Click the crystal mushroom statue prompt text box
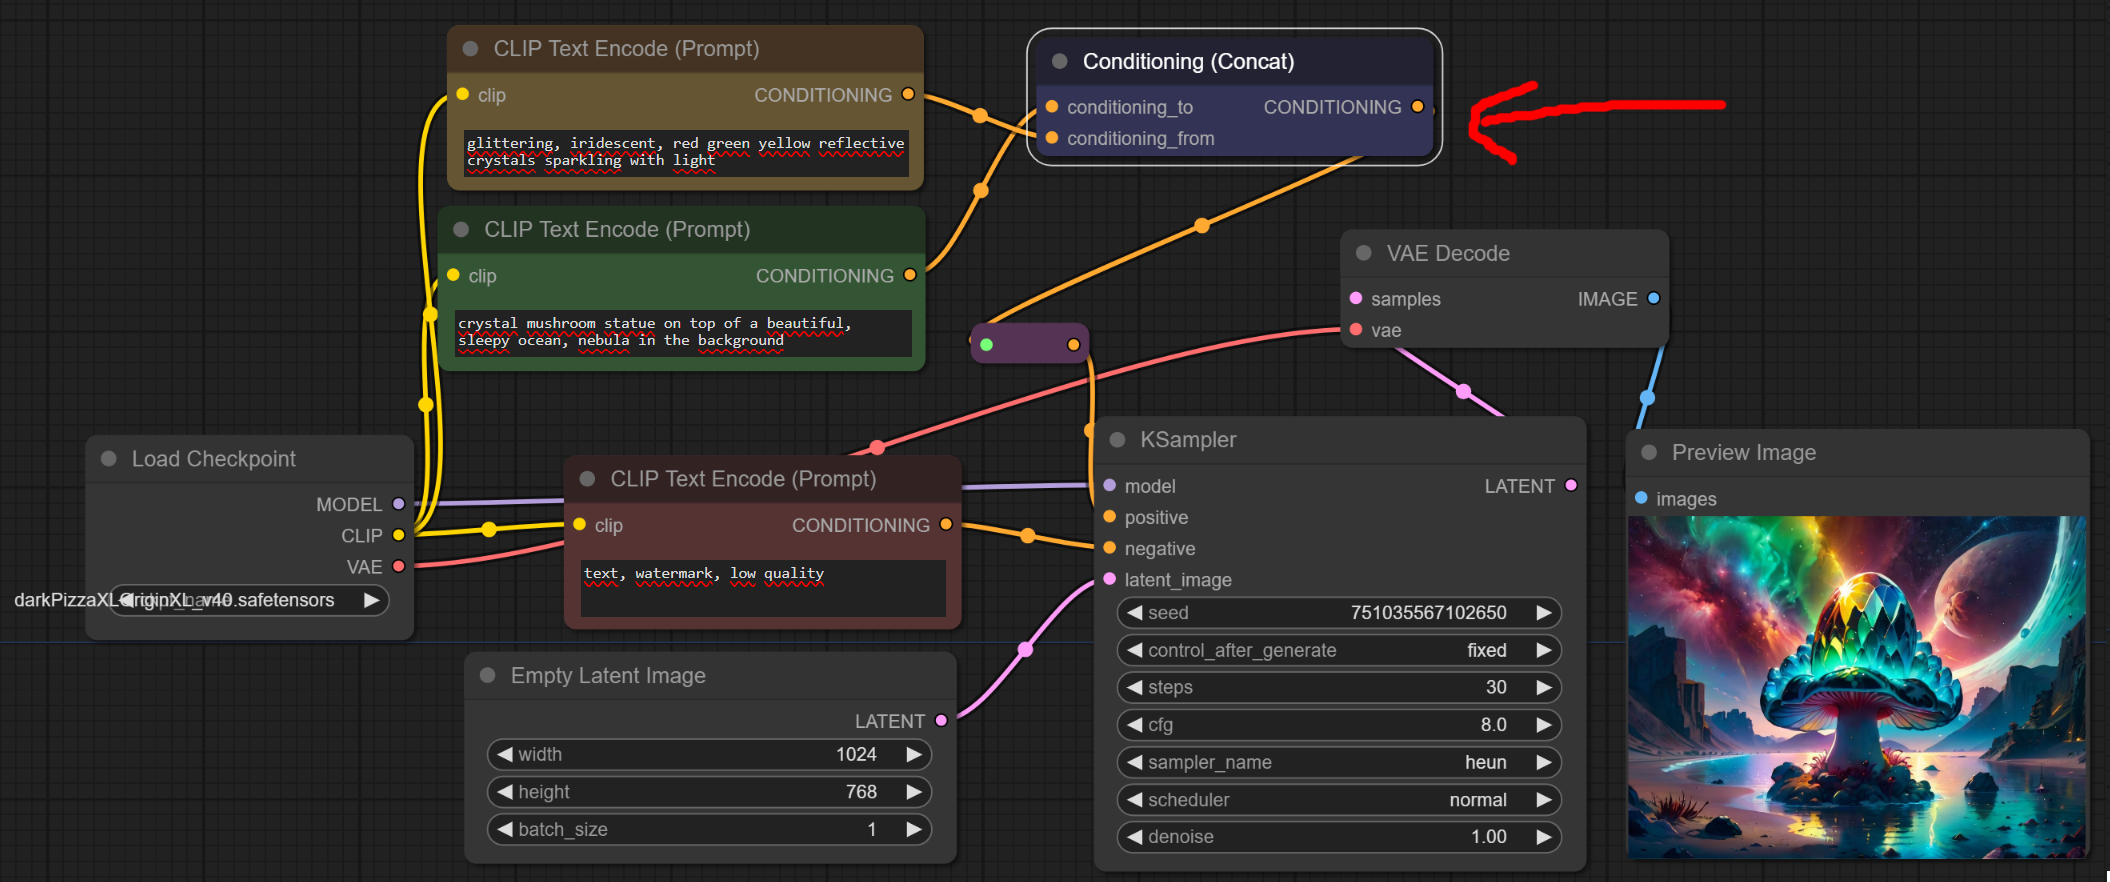 (x=683, y=332)
